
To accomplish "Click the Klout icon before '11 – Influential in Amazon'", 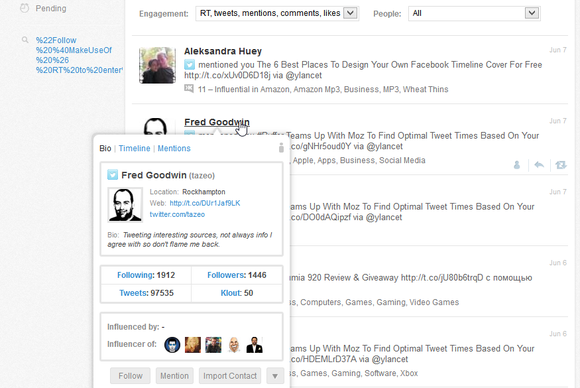I will (189, 89).
